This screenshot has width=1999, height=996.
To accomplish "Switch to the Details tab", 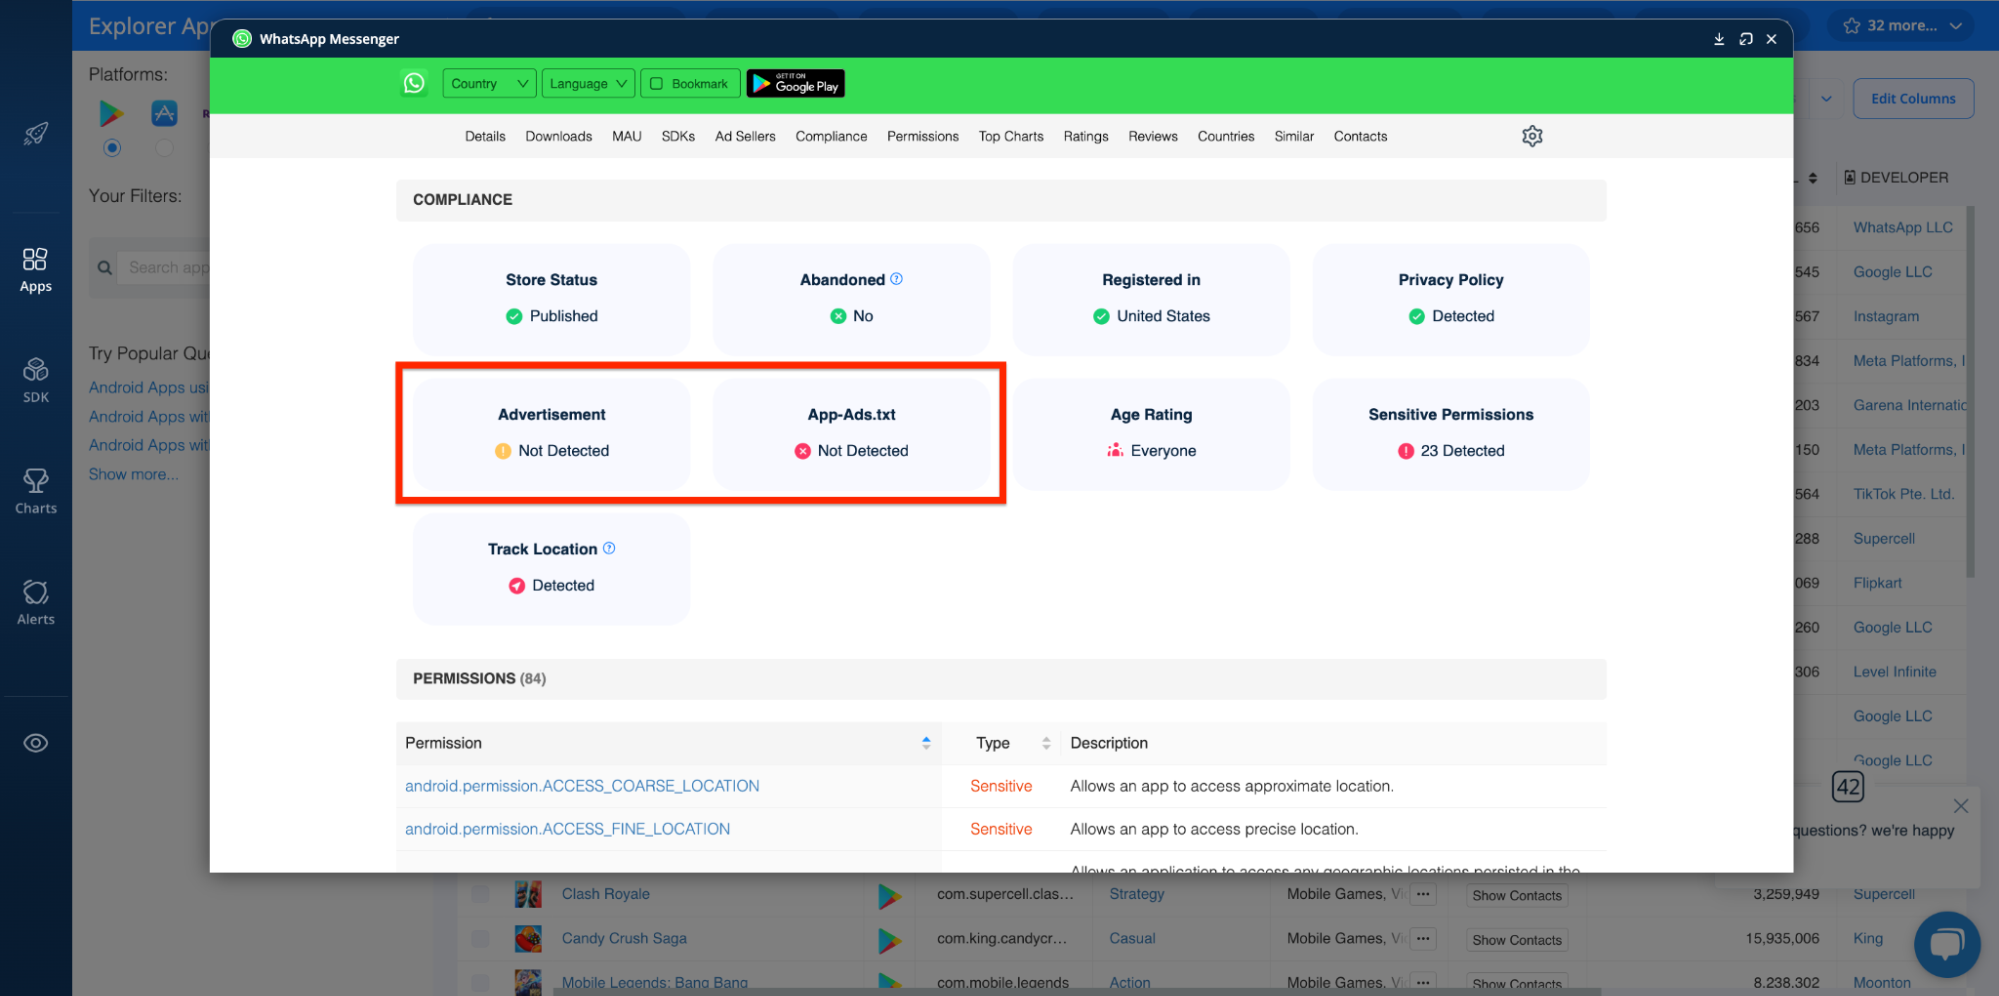I will (485, 136).
